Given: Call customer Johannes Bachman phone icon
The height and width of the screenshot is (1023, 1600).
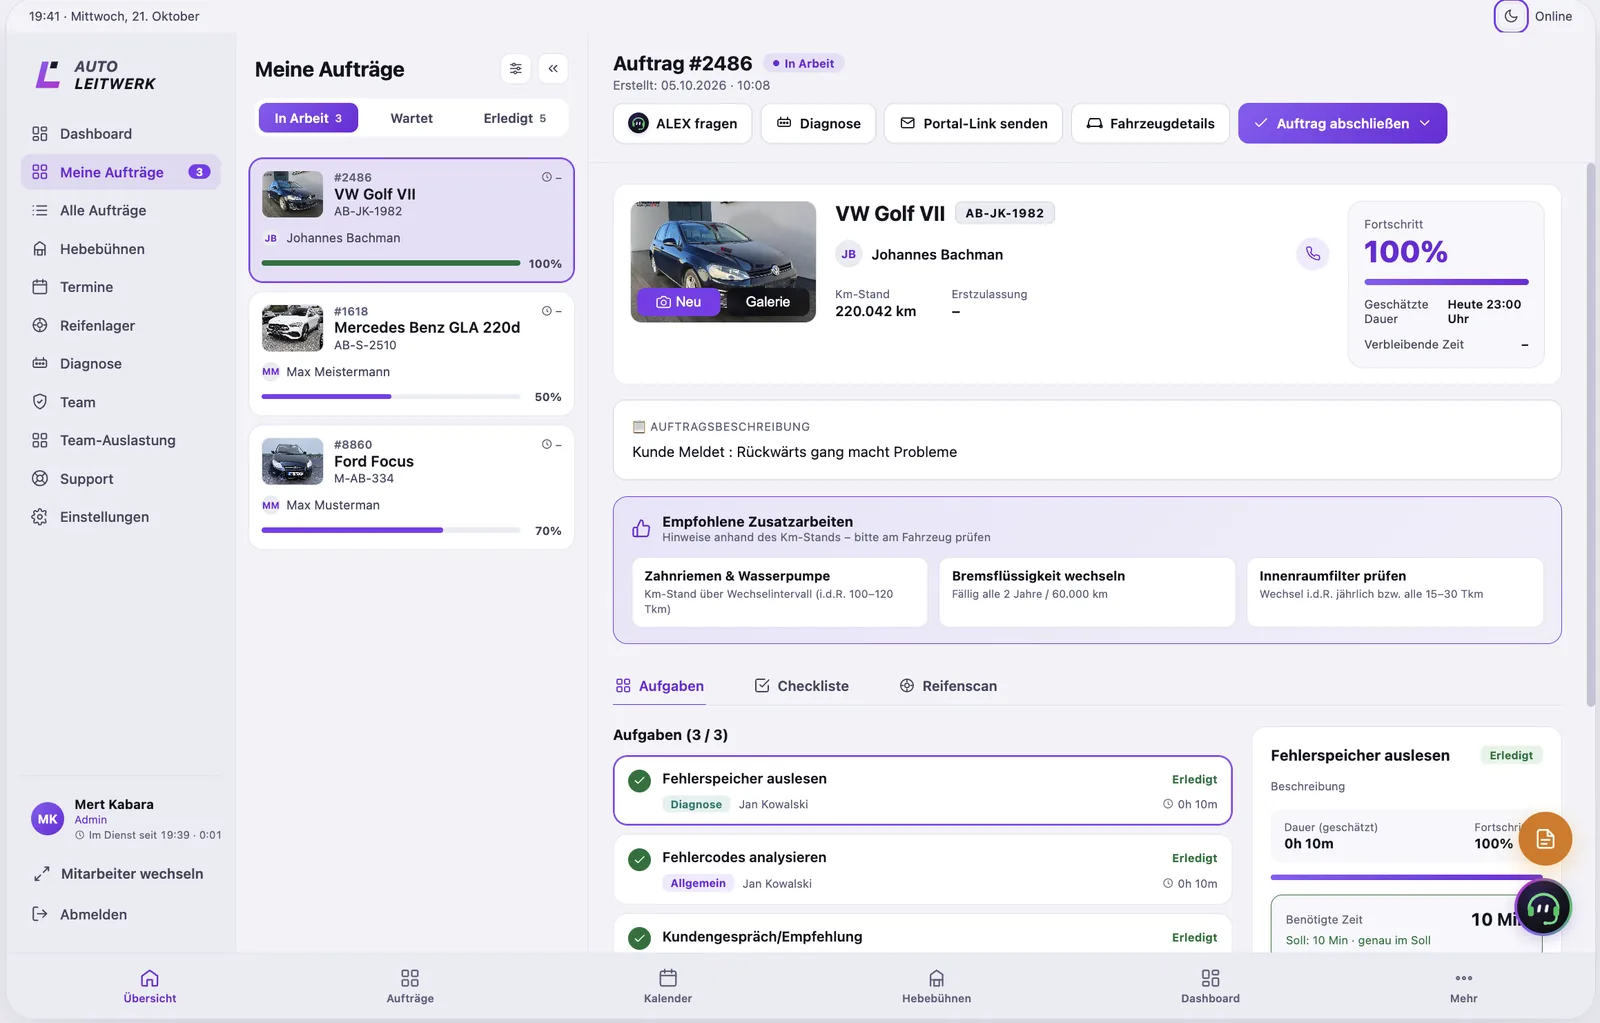Looking at the screenshot, I should coord(1313,254).
